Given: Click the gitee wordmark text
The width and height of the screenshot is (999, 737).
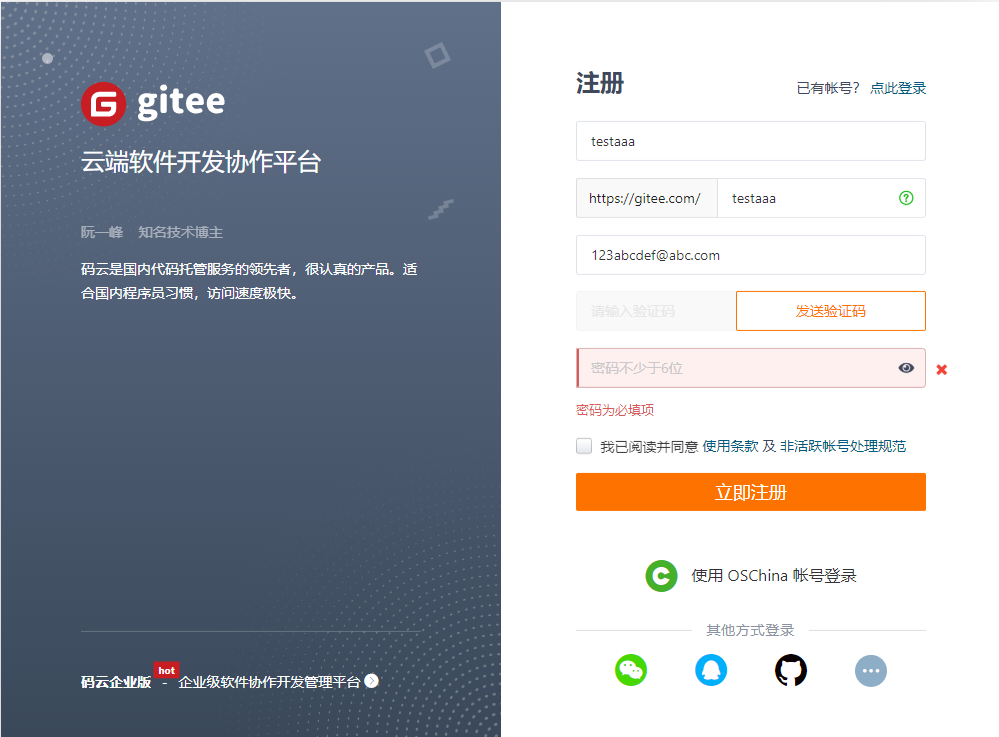Looking at the screenshot, I should point(182,103).
